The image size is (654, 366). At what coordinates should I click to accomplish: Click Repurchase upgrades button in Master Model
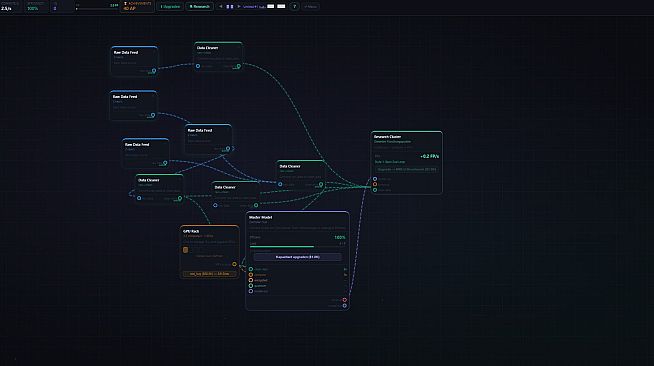coord(297,257)
